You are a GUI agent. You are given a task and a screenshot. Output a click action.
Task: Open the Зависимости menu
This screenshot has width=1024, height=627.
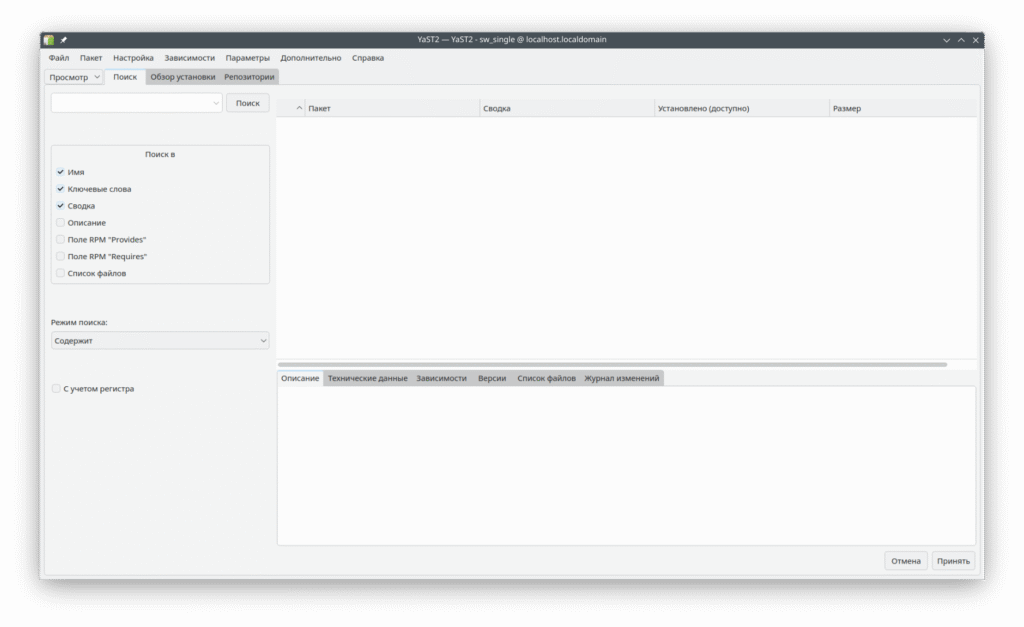click(189, 58)
